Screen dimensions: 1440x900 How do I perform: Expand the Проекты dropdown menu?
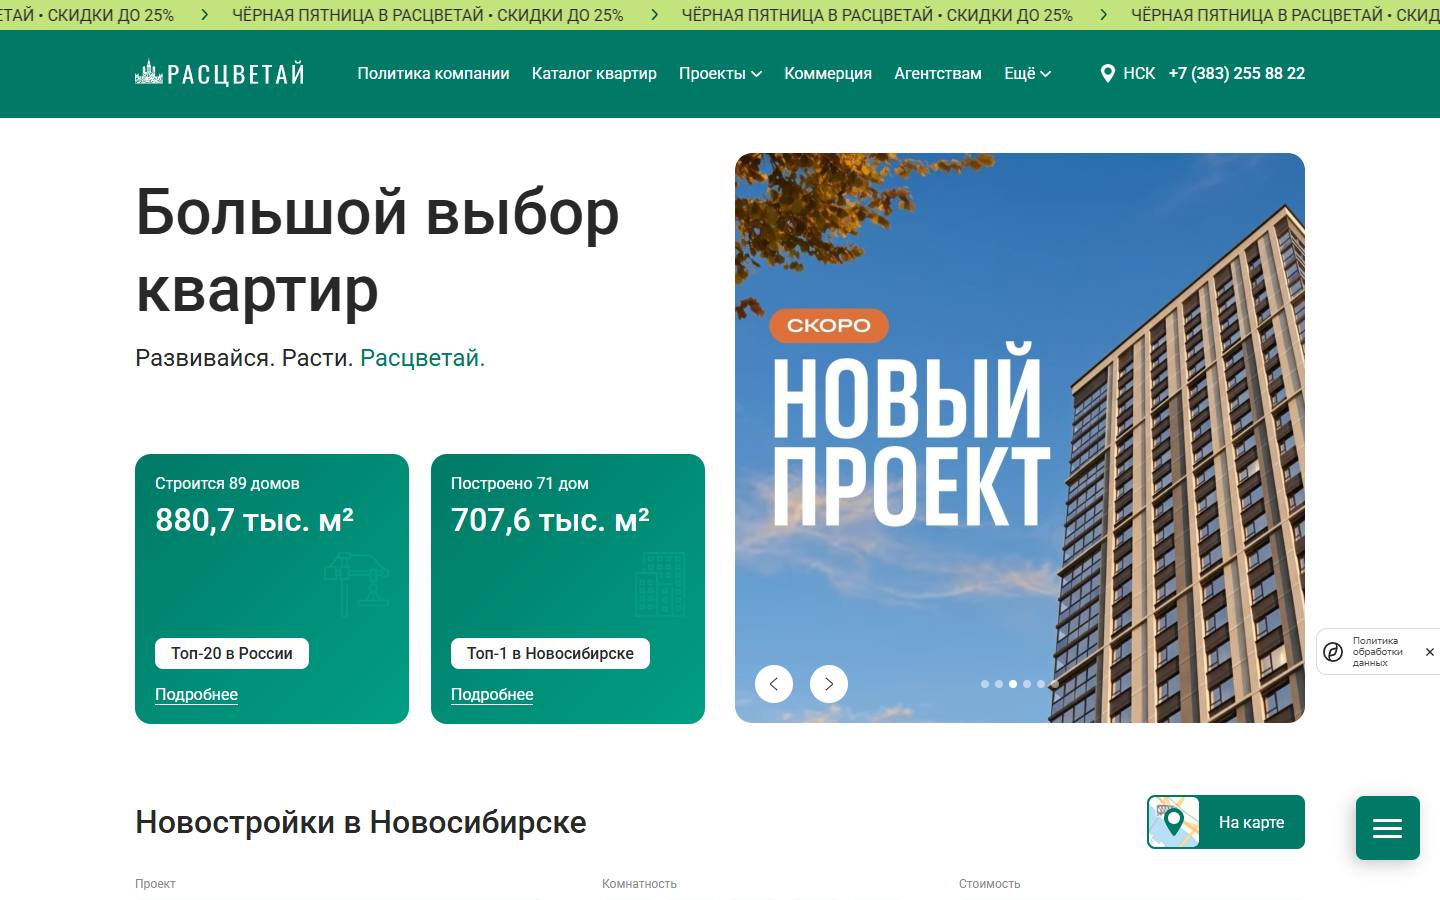point(720,73)
